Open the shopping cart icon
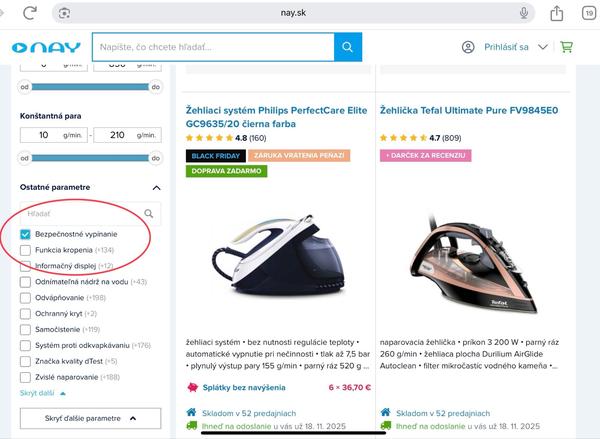The image size is (600, 439). click(x=566, y=47)
